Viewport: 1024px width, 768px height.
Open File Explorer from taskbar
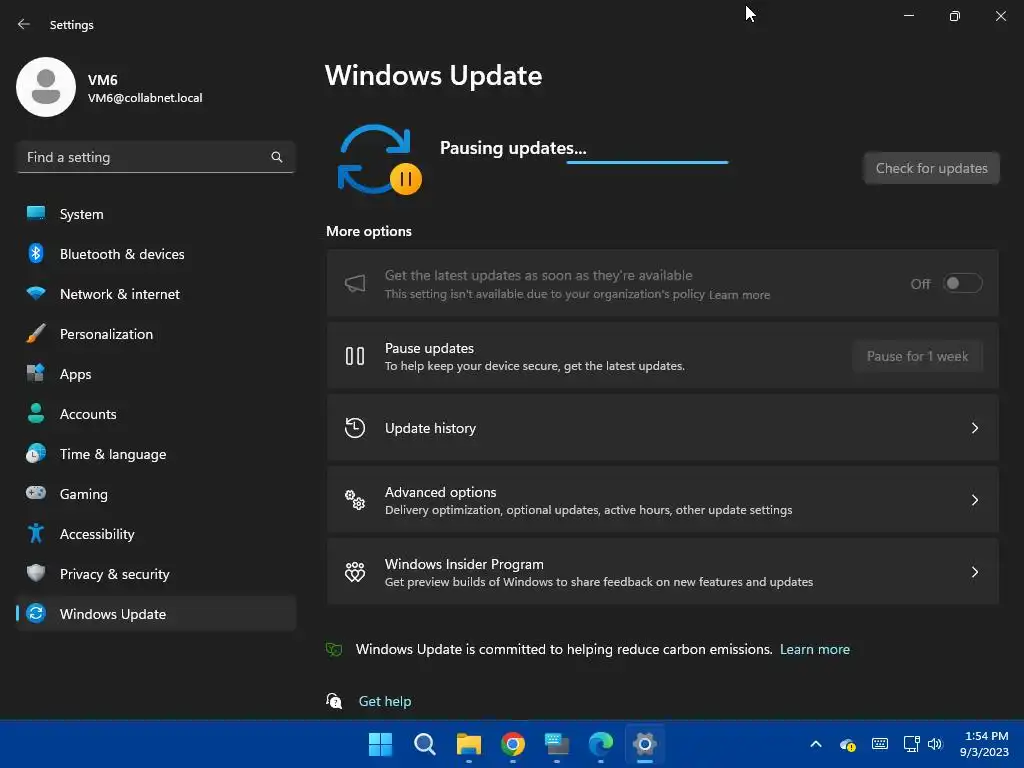tap(468, 744)
